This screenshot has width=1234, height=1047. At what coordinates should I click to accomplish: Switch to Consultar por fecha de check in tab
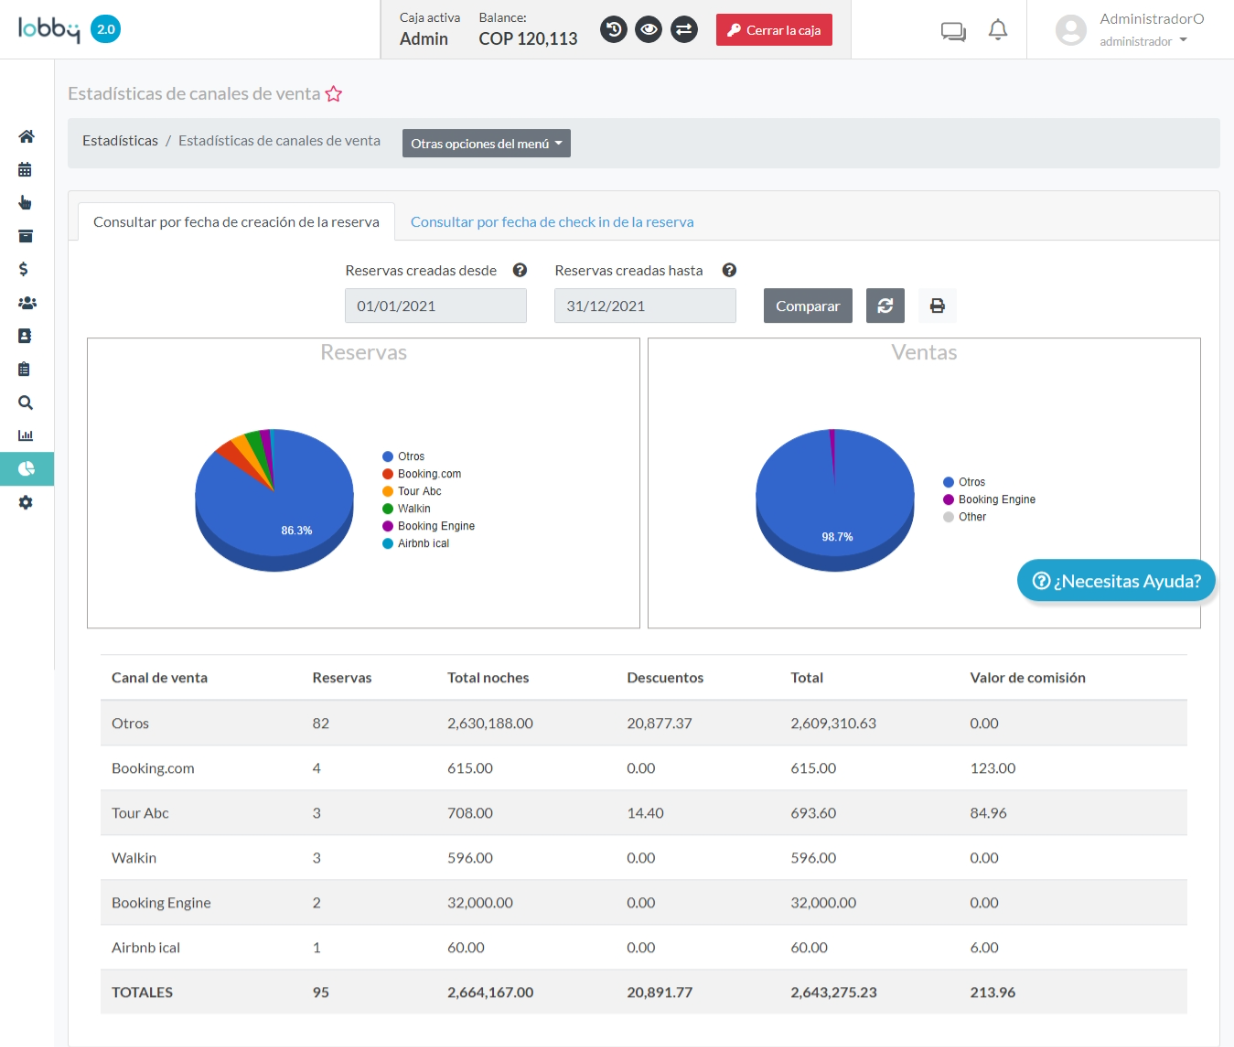tap(552, 222)
